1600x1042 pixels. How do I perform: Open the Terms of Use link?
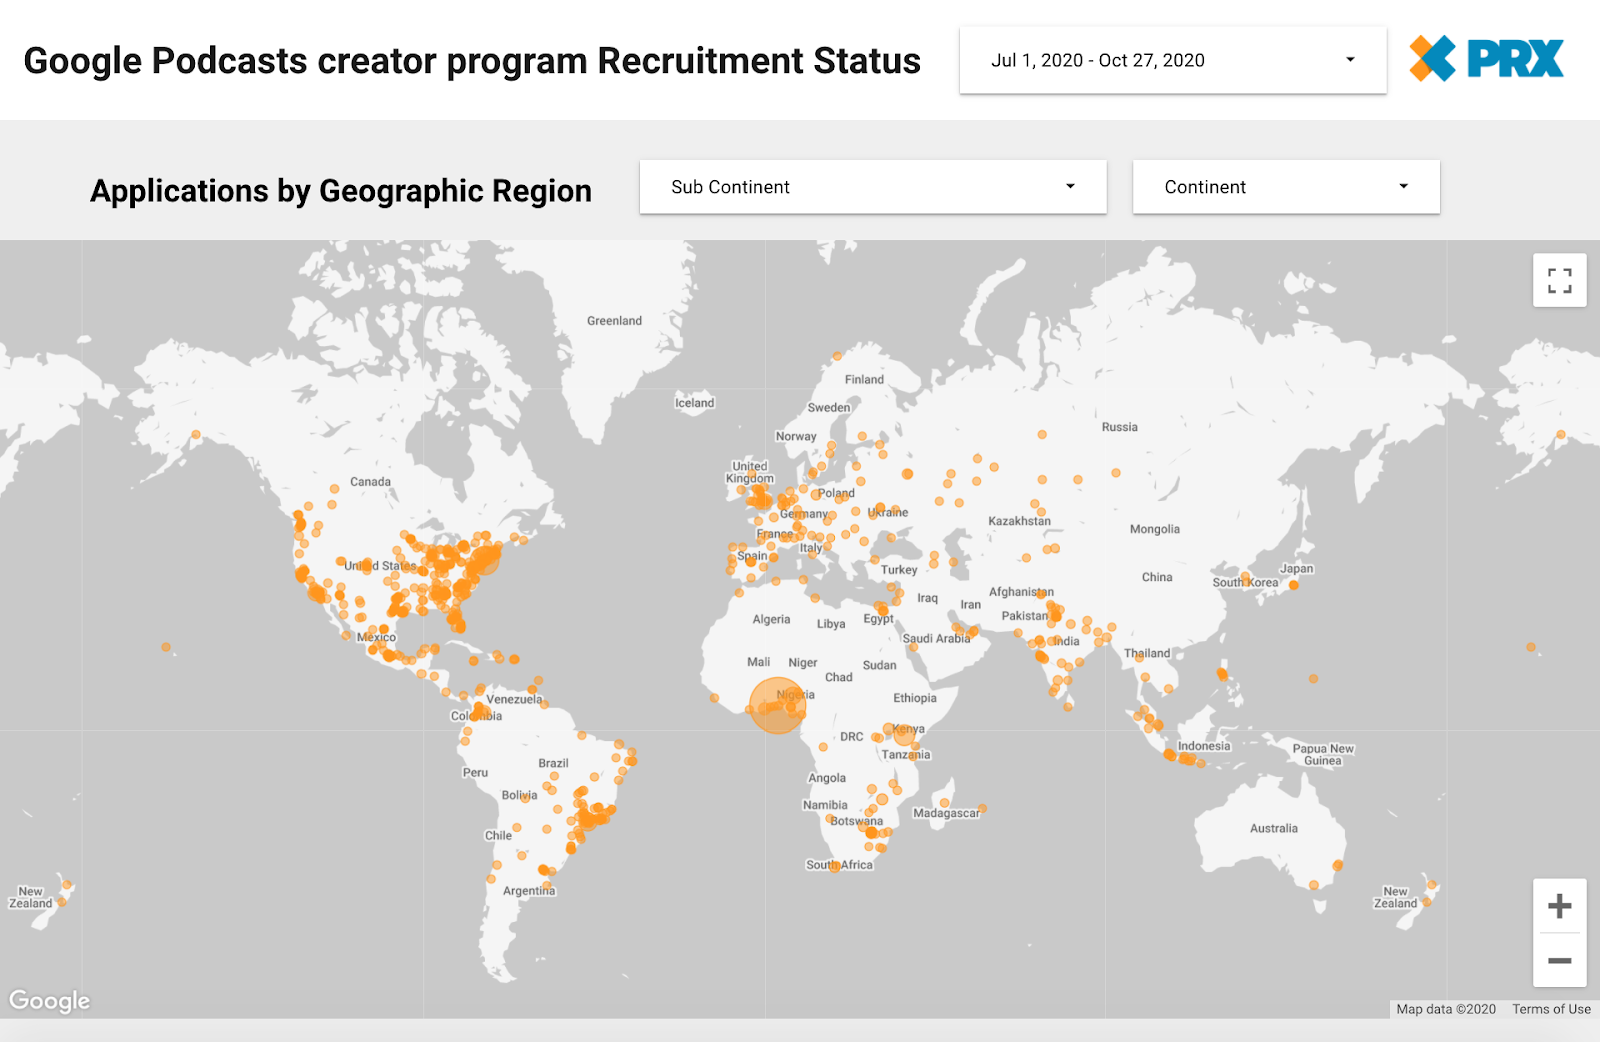tap(1551, 1009)
